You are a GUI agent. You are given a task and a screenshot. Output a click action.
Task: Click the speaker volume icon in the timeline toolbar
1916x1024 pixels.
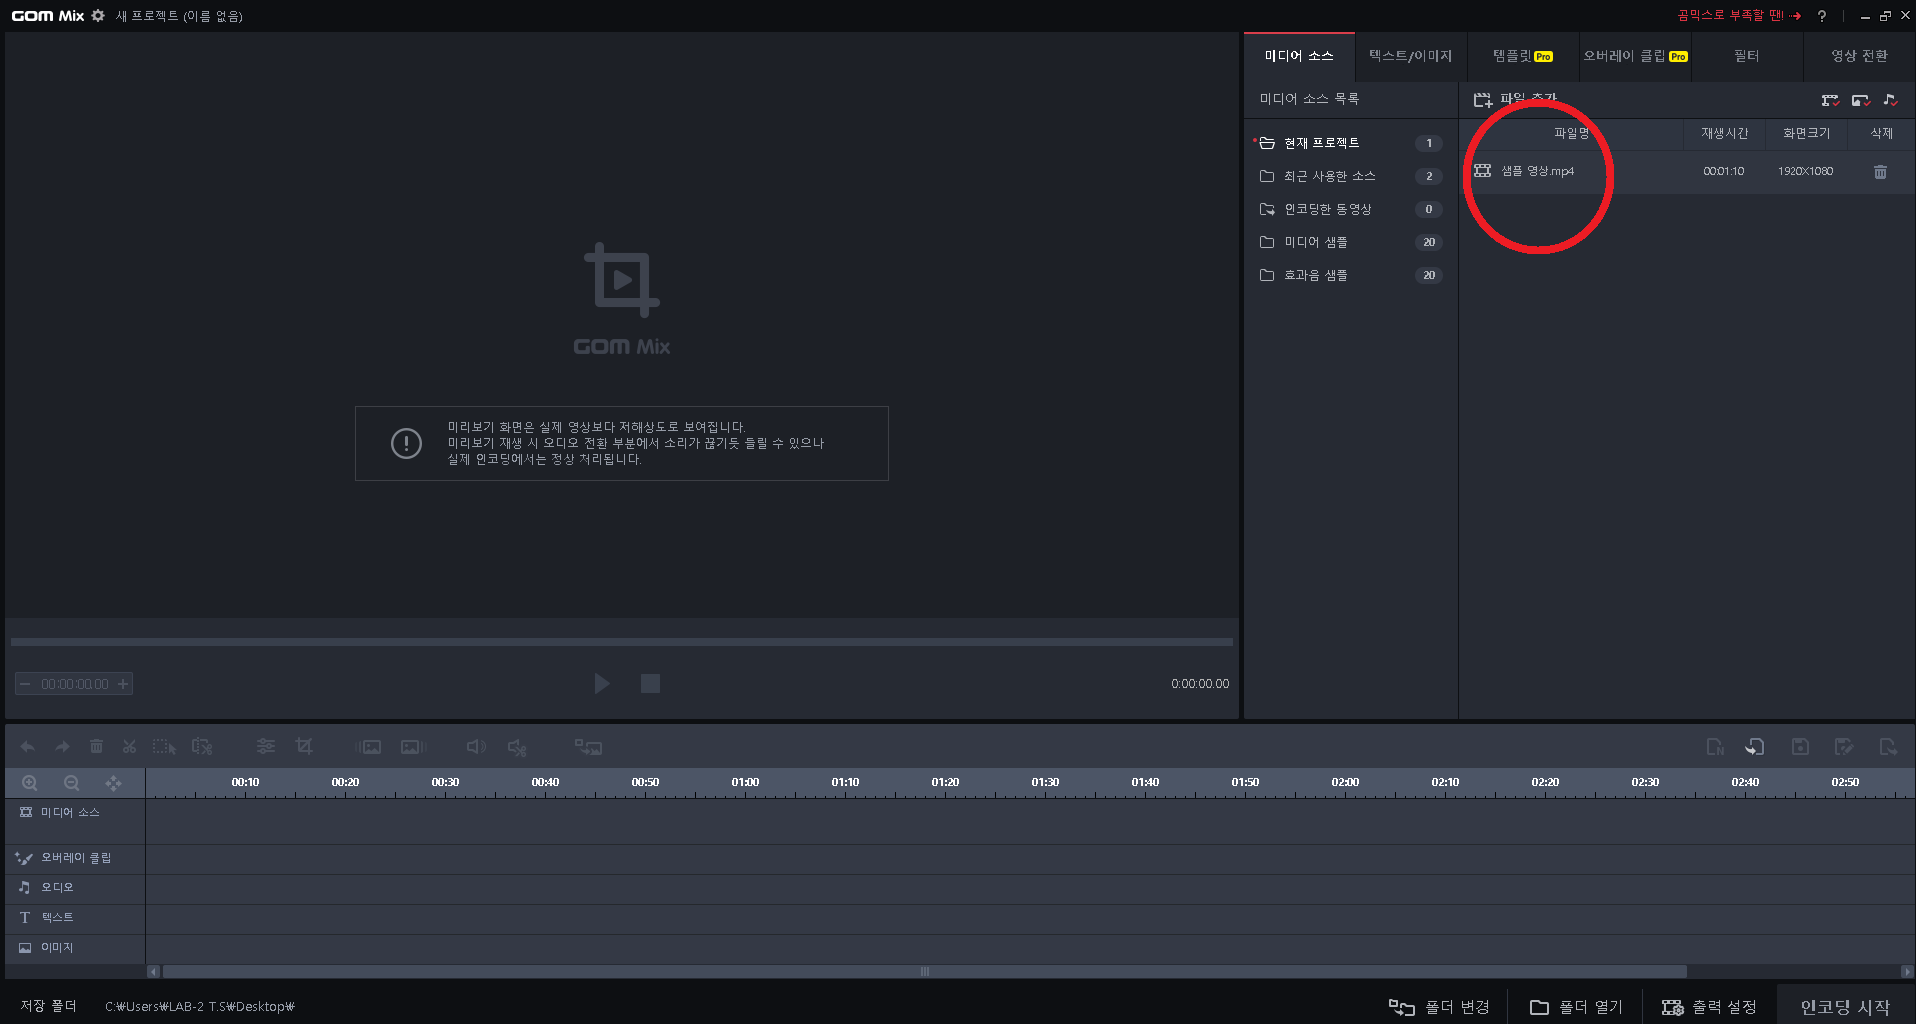(x=476, y=747)
